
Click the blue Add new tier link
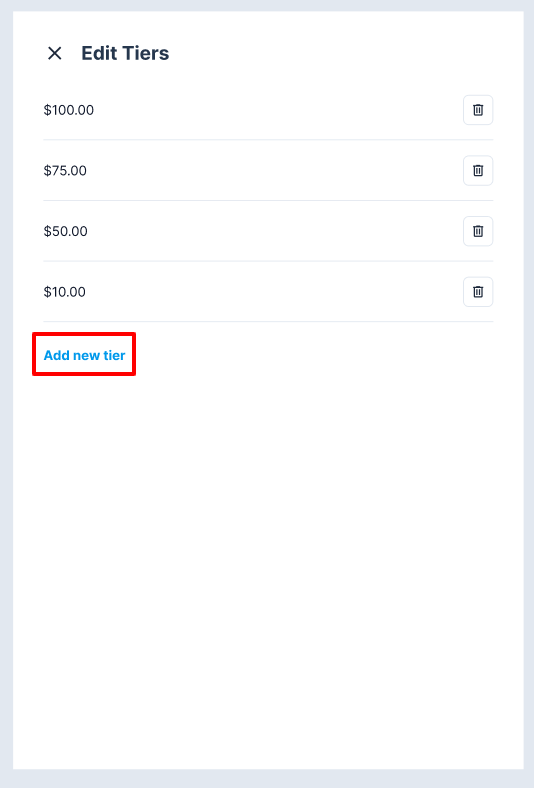(84, 355)
